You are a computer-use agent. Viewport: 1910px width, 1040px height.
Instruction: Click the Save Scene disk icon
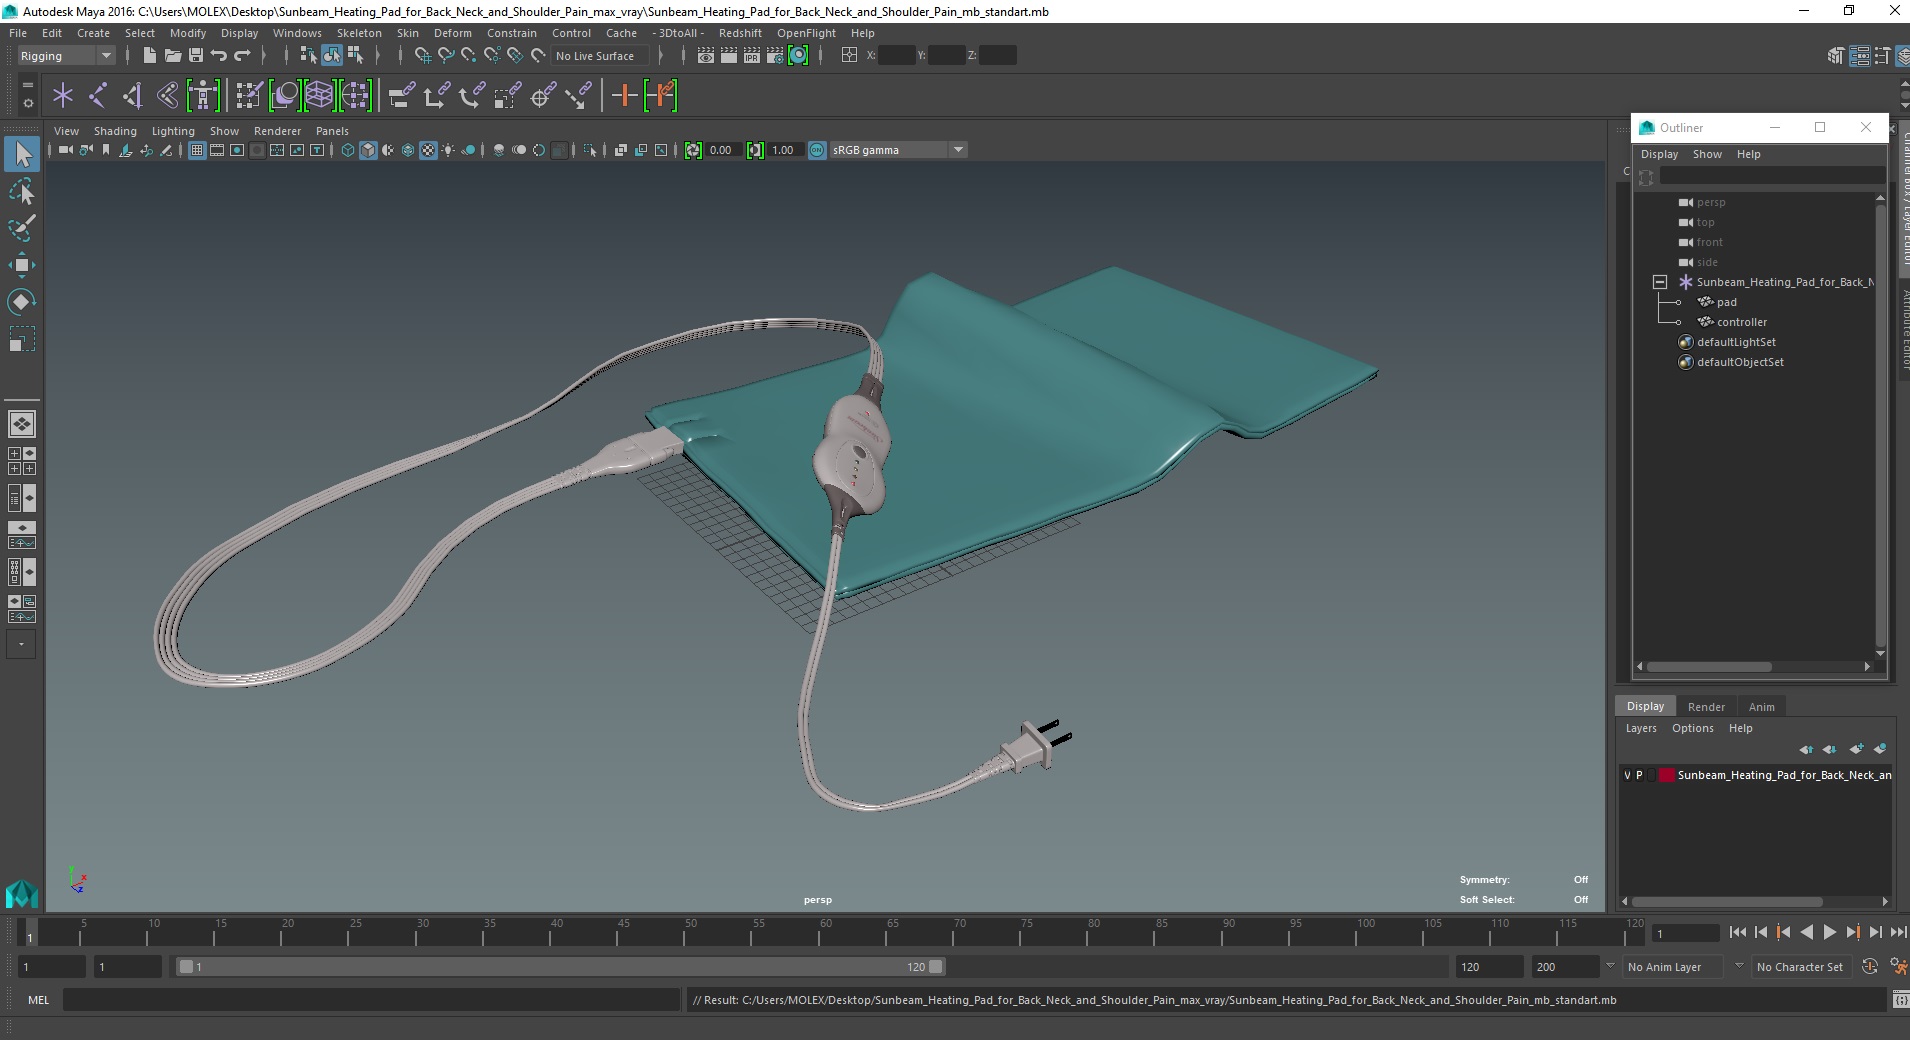(x=196, y=56)
